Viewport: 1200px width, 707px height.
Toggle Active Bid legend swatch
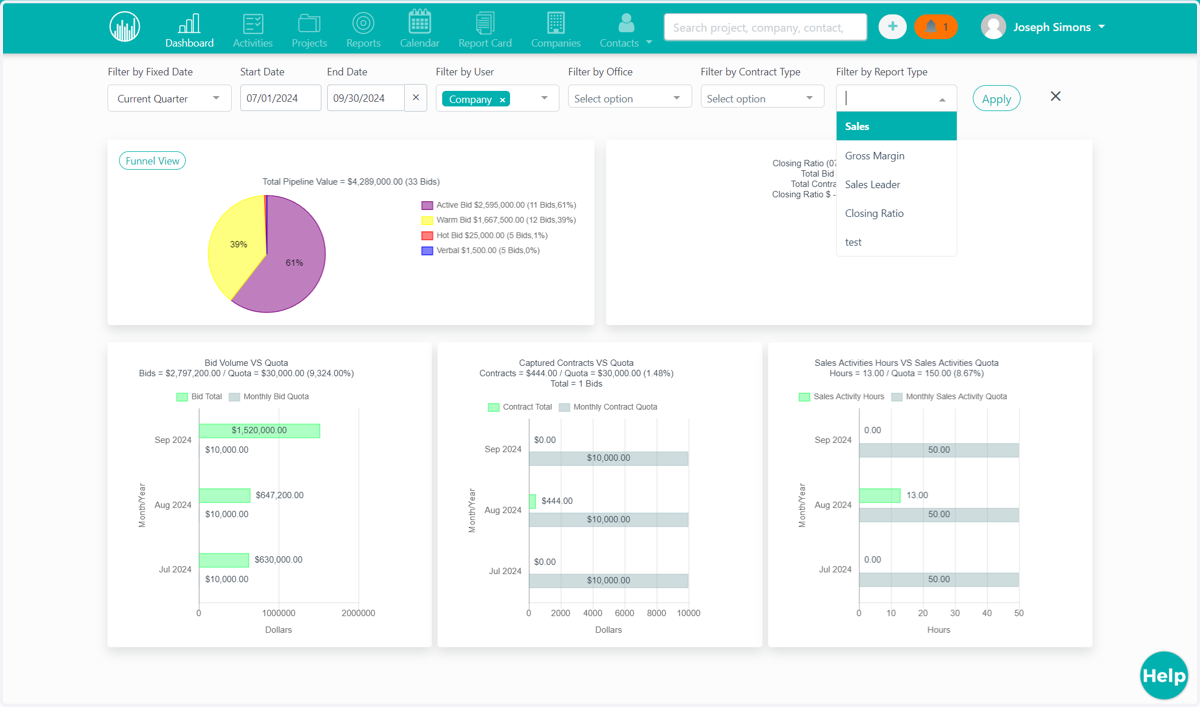[427, 205]
